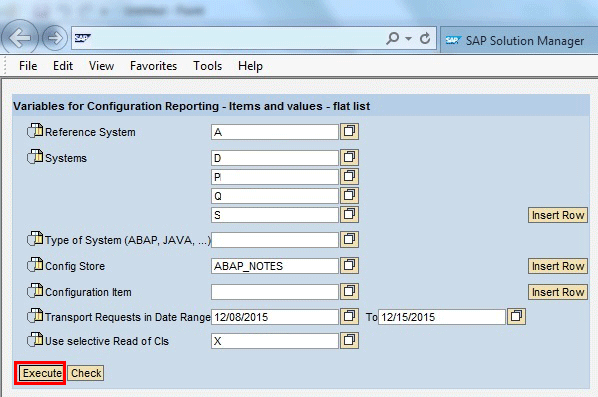Screen dimensions: 598x397
Task: Click the browser Back arrow button
Action: pos(19,38)
